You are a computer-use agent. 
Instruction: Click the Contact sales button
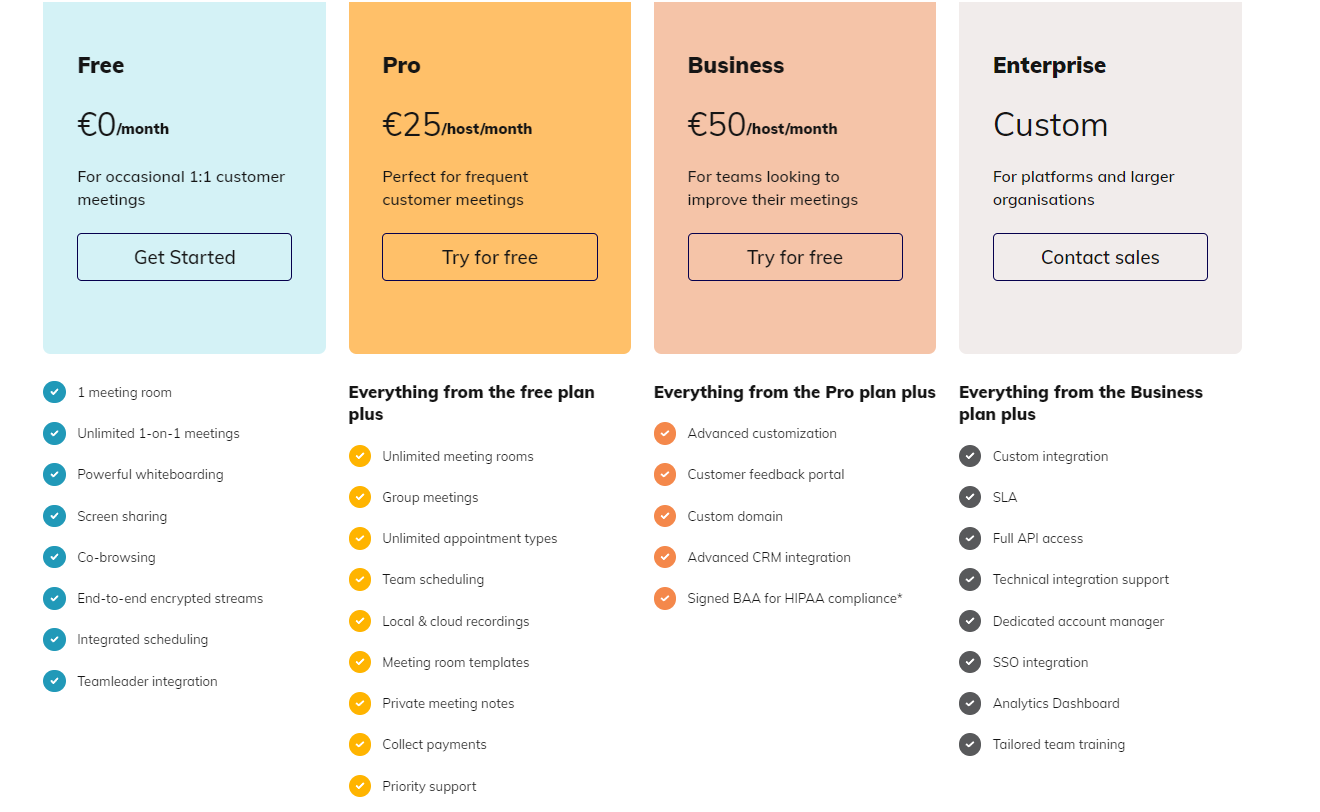tap(1100, 257)
